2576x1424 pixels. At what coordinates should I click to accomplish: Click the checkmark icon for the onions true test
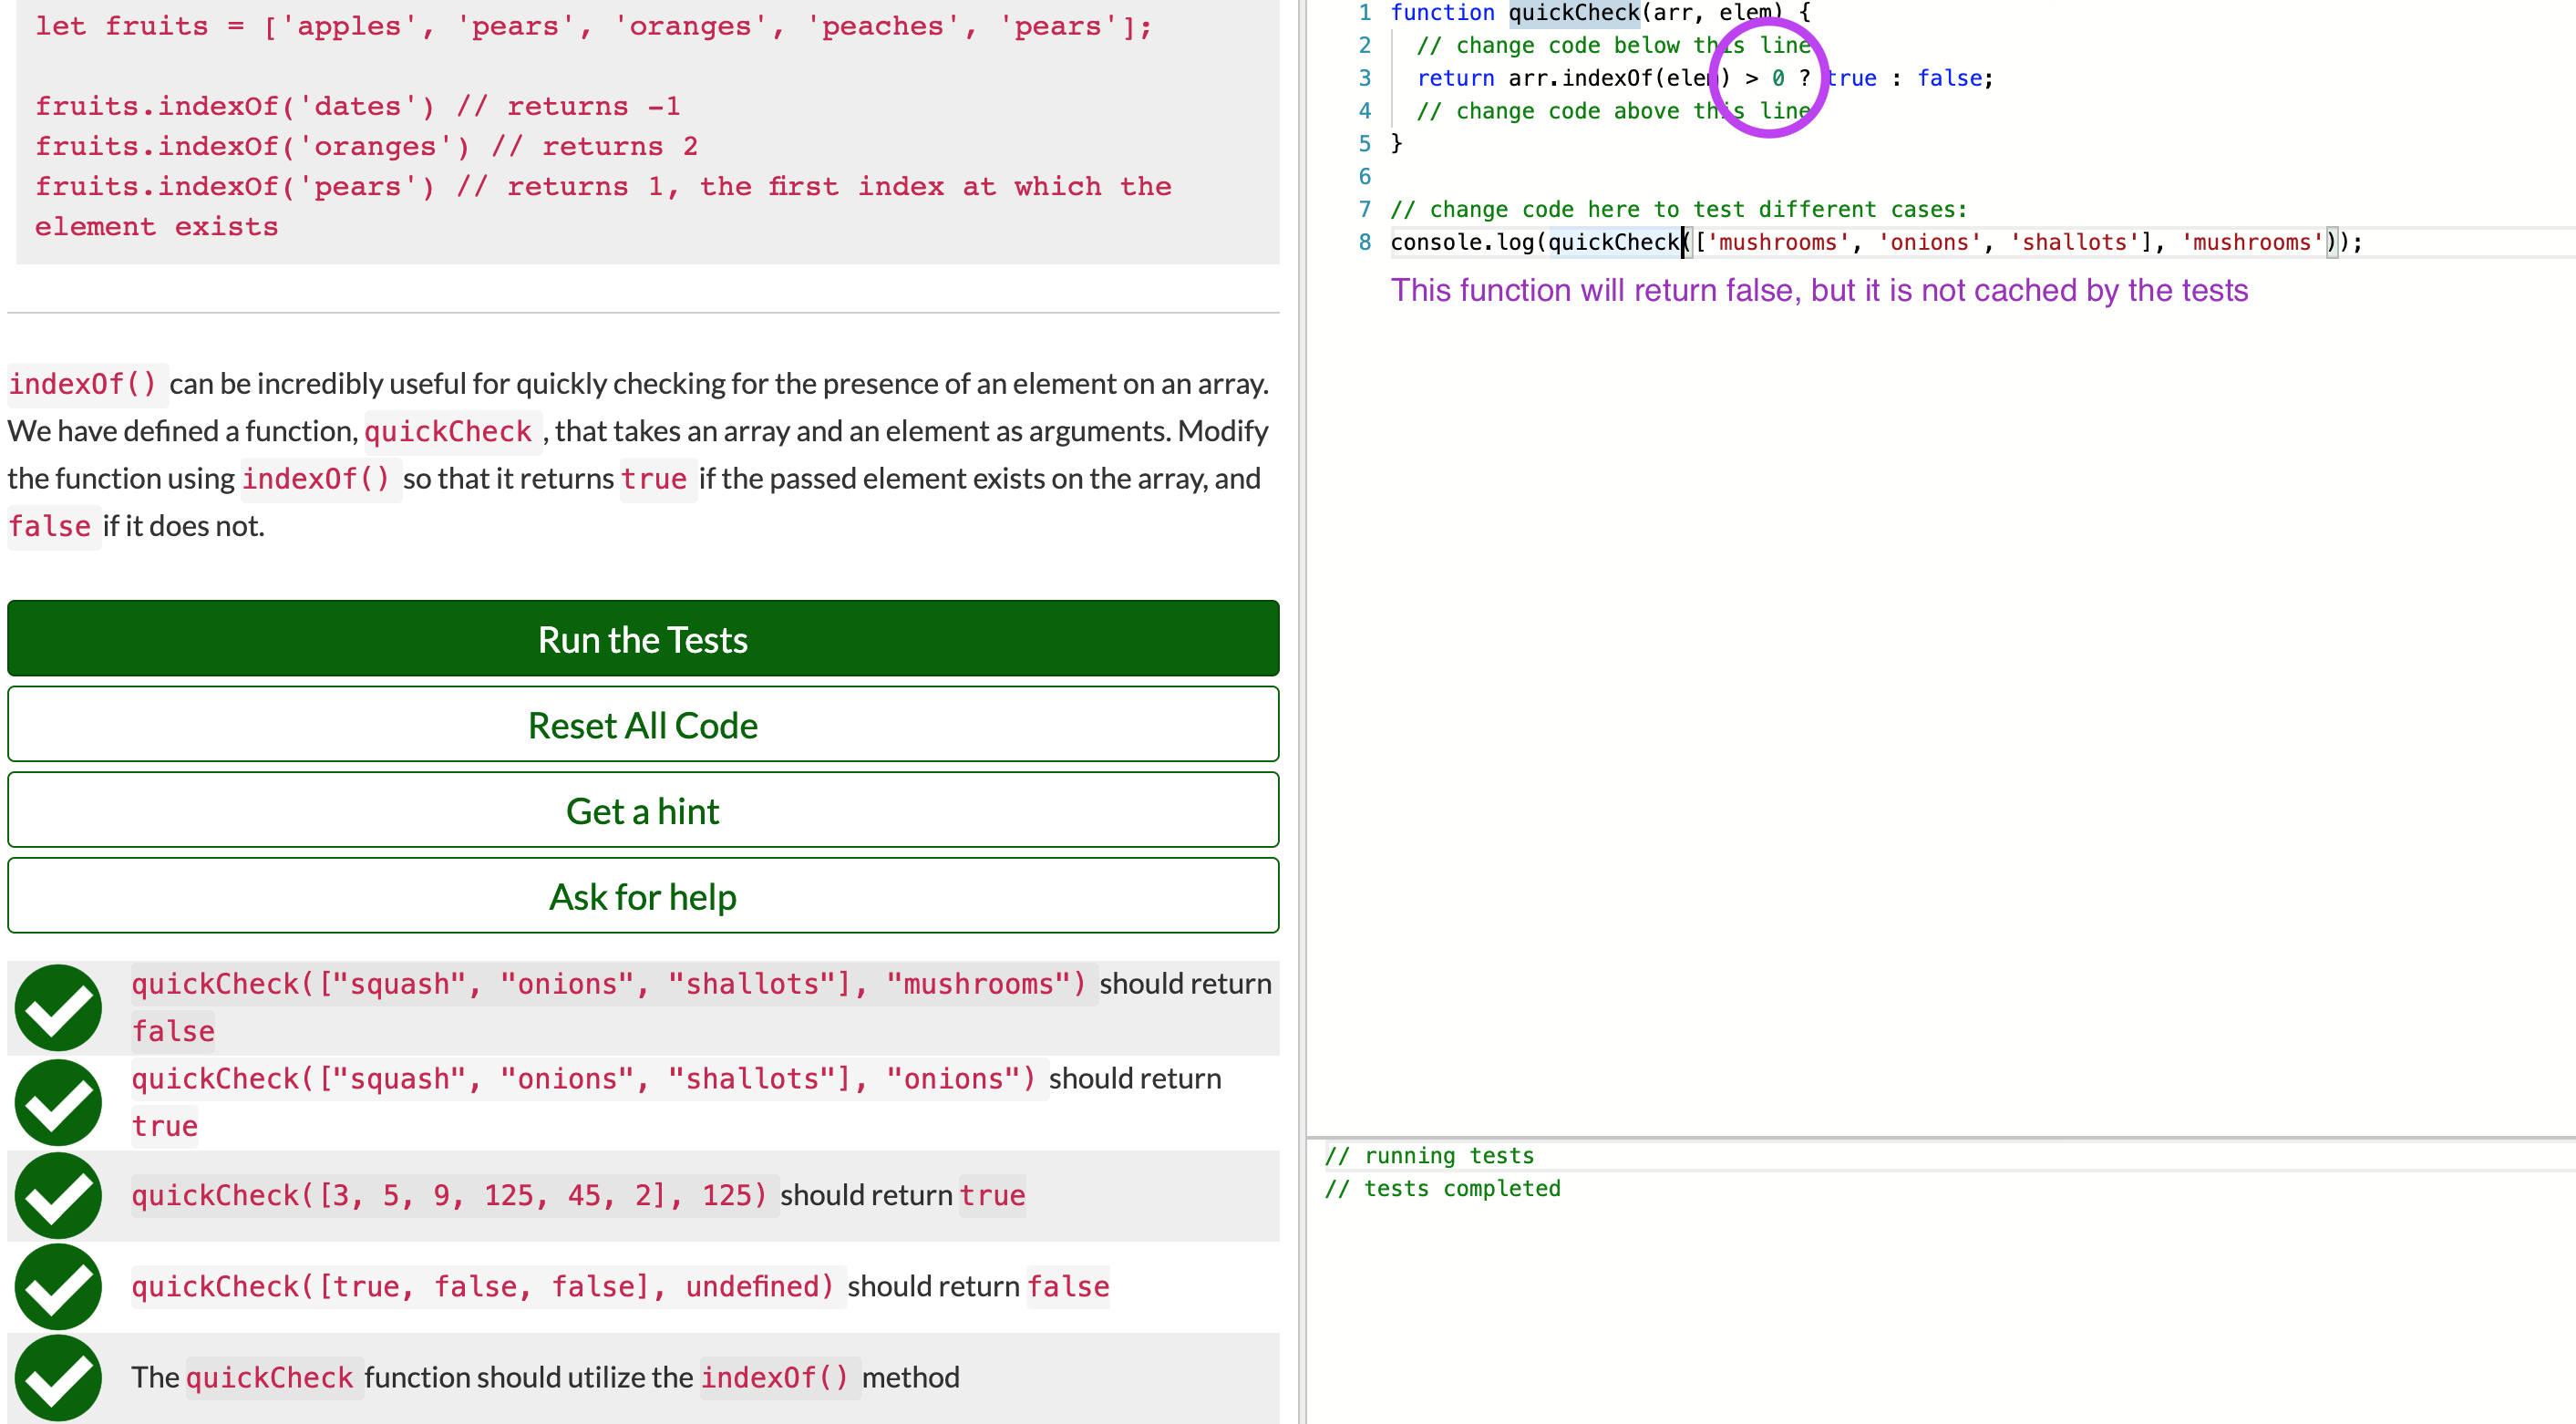(57, 1102)
